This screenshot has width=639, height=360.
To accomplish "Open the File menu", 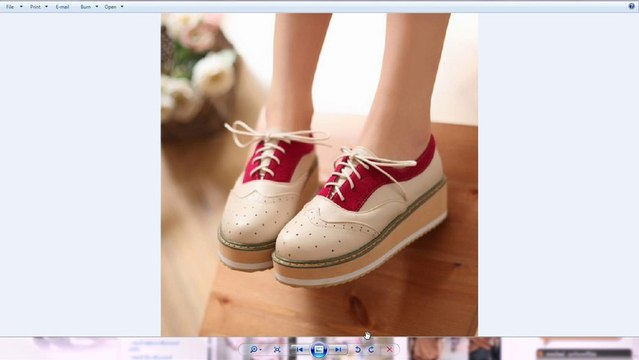I will [x=10, y=7].
